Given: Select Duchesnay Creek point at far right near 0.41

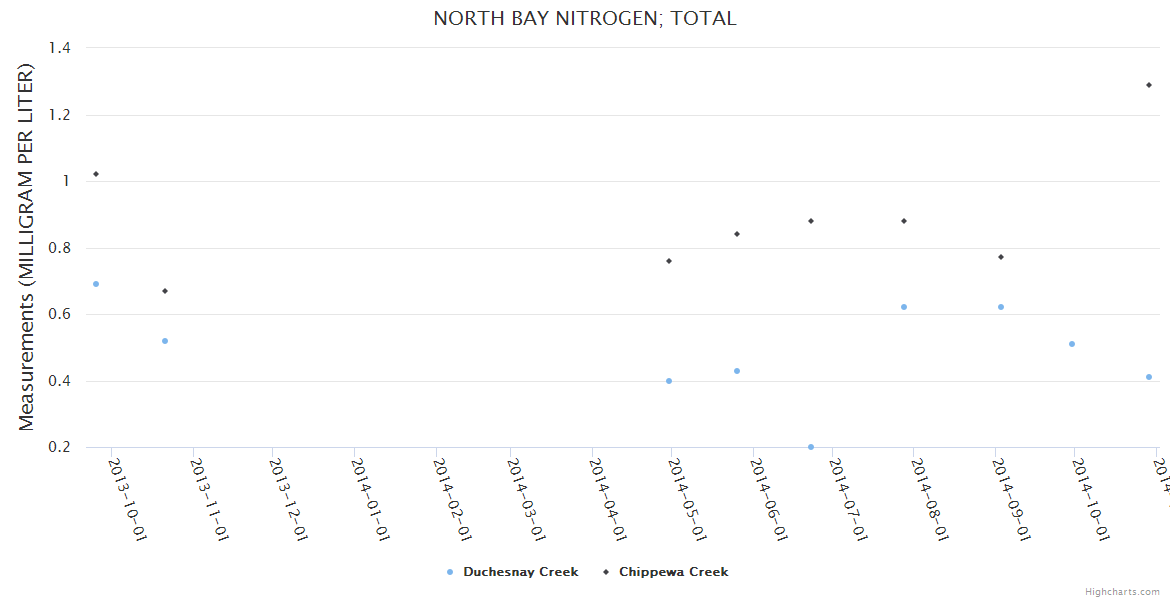Looking at the screenshot, I should (x=1149, y=377).
